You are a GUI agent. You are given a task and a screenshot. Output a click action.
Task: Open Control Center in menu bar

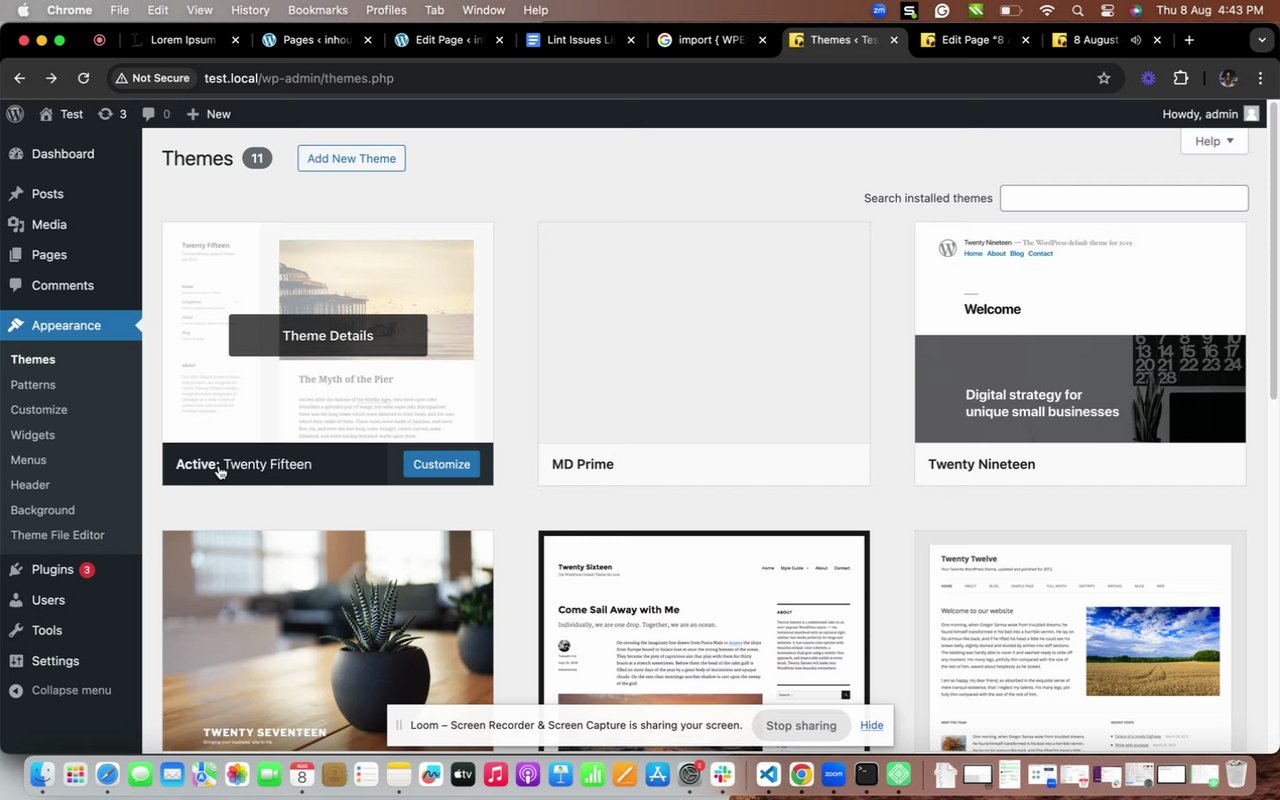(1106, 10)
